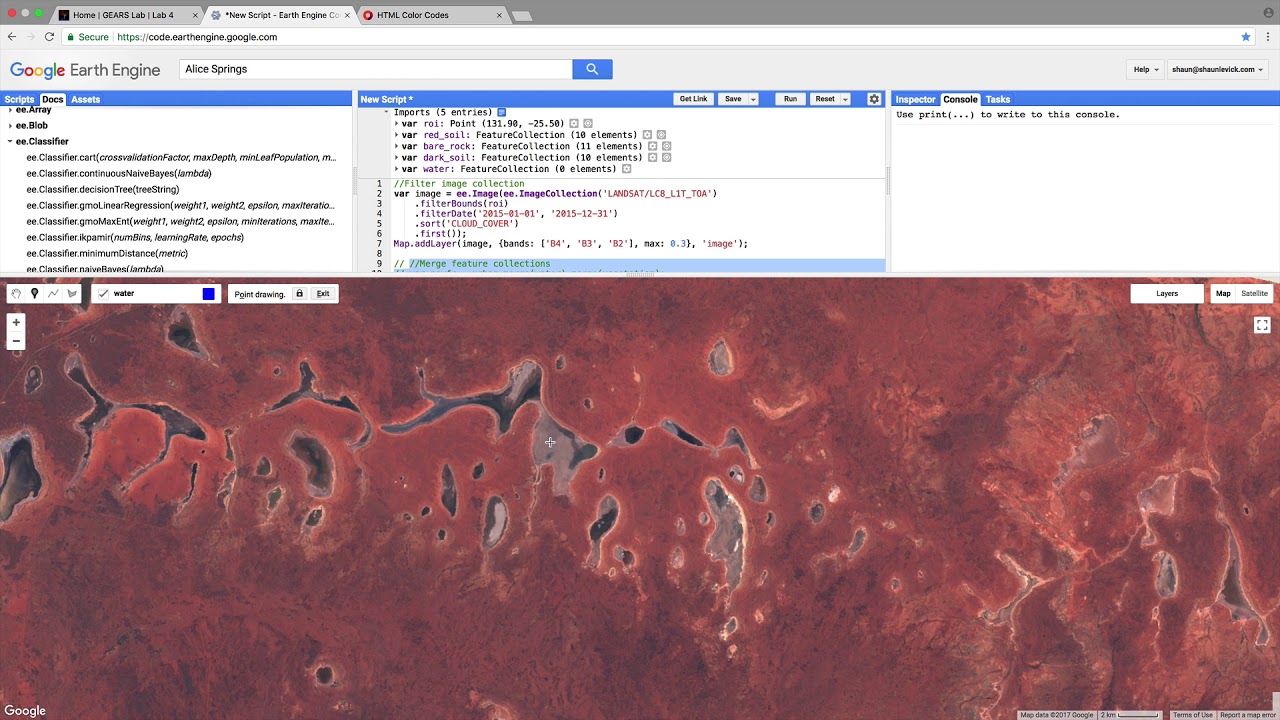Open the HTML Color Codes browser tab
This screenshot has width=1280, height=720.
pyautogui.click(x=432, y=15)
